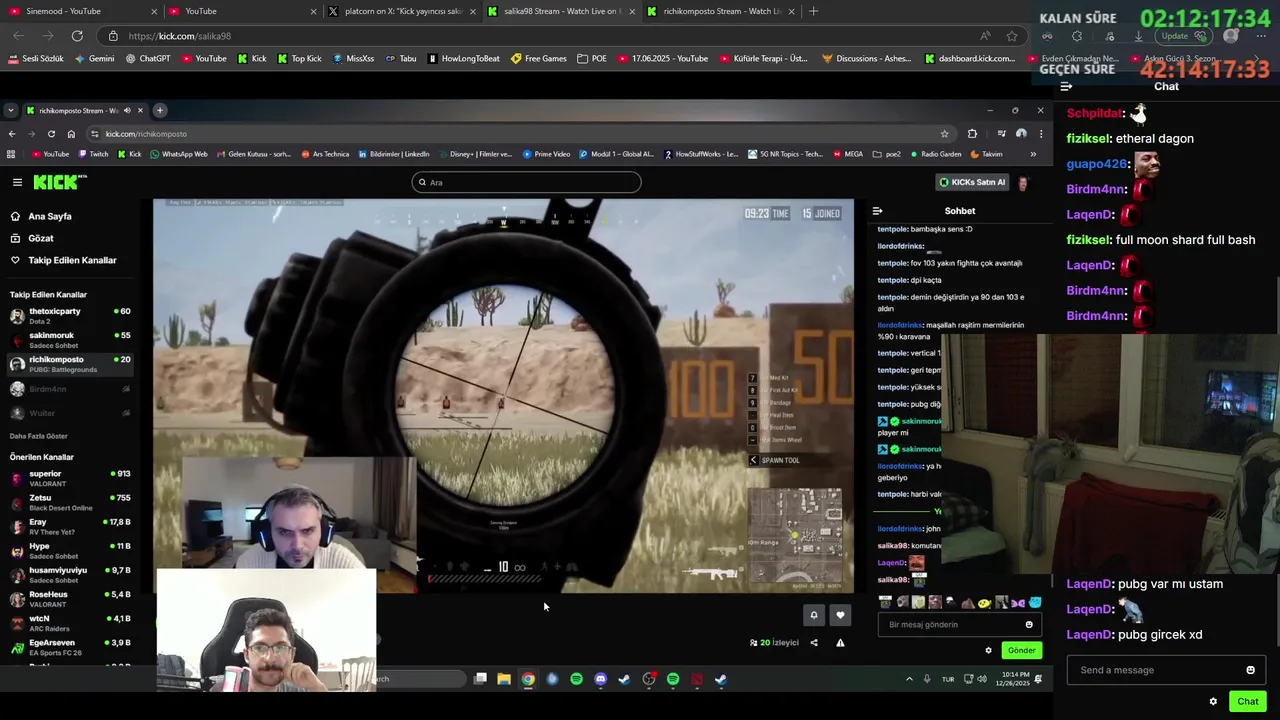Viewport: 1280px width, 720px height.
Task: Open Takip Edilen Kanallar sidebar item
Action: tap(72, 260)
